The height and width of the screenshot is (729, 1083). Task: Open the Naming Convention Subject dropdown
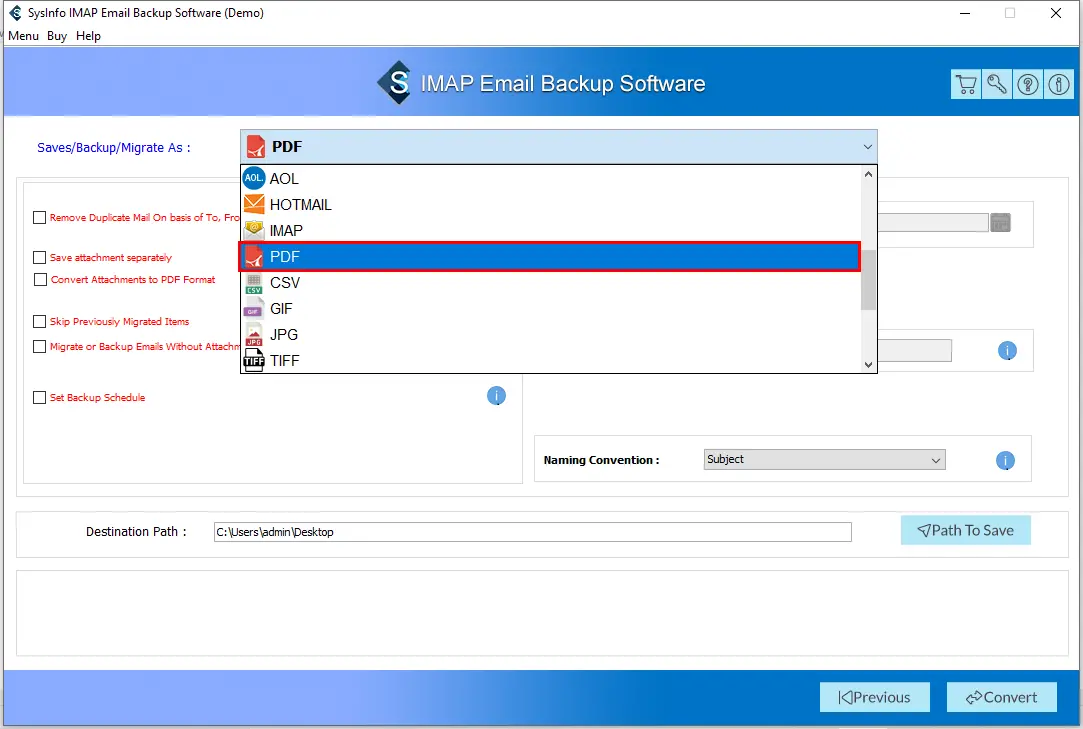824,460
